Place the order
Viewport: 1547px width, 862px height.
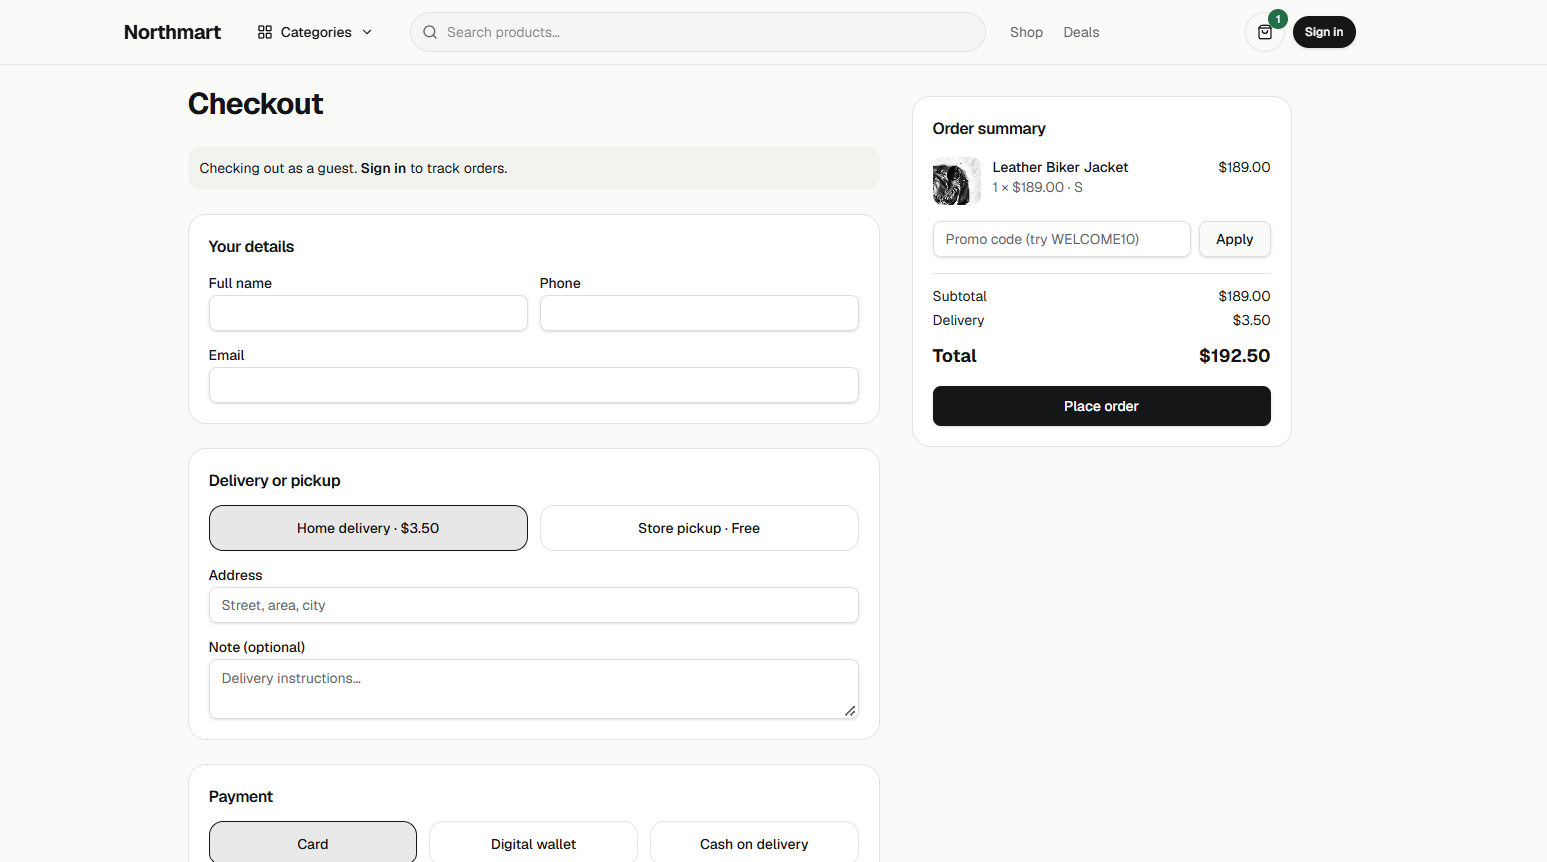click(x=1101, y=406)
